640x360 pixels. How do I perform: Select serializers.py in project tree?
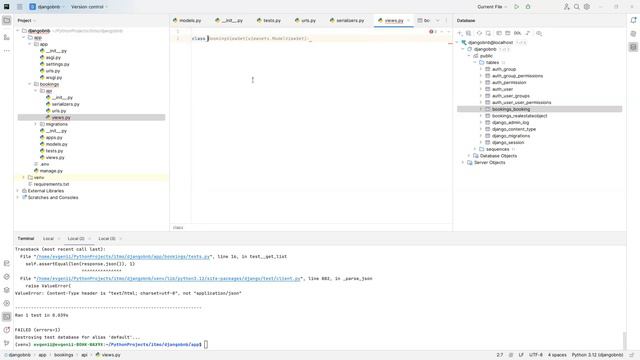63,104
